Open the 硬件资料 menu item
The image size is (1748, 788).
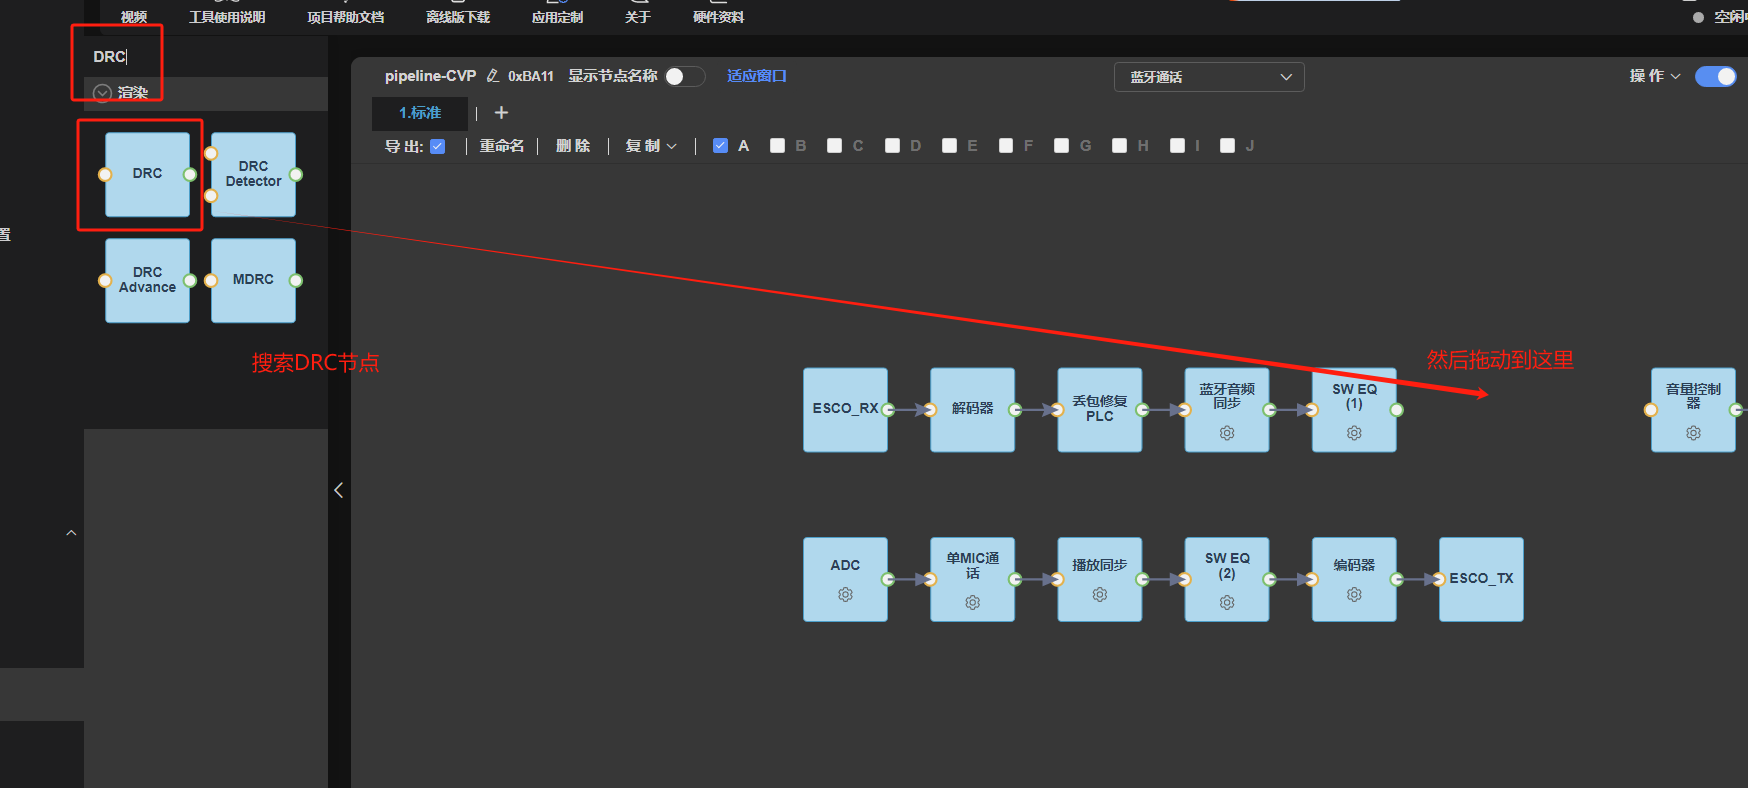[718, 17]
